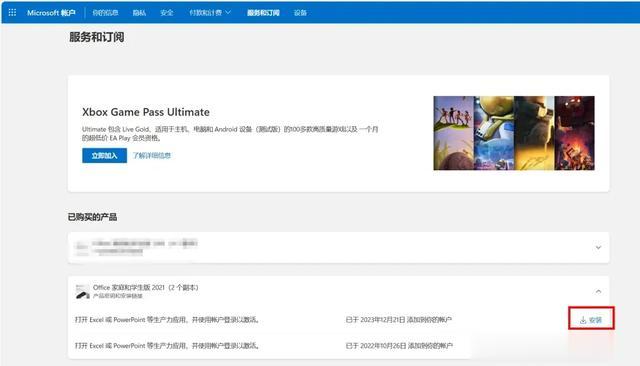
Task: Click the Office 2021 product icon
Action: [x=82, y=292]
